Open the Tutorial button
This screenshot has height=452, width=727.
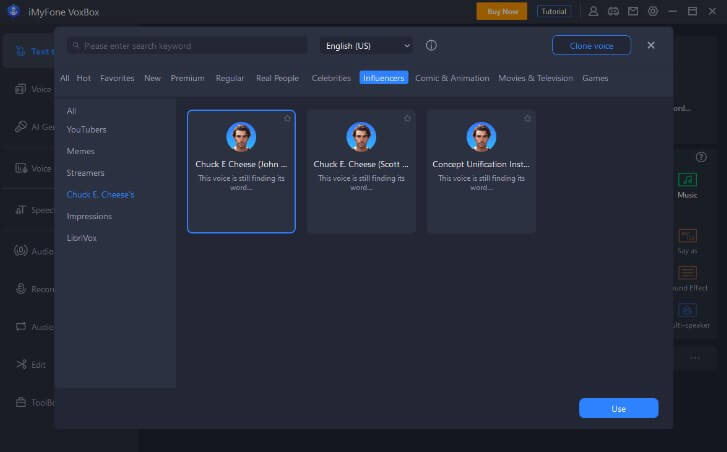coord(554,11)
